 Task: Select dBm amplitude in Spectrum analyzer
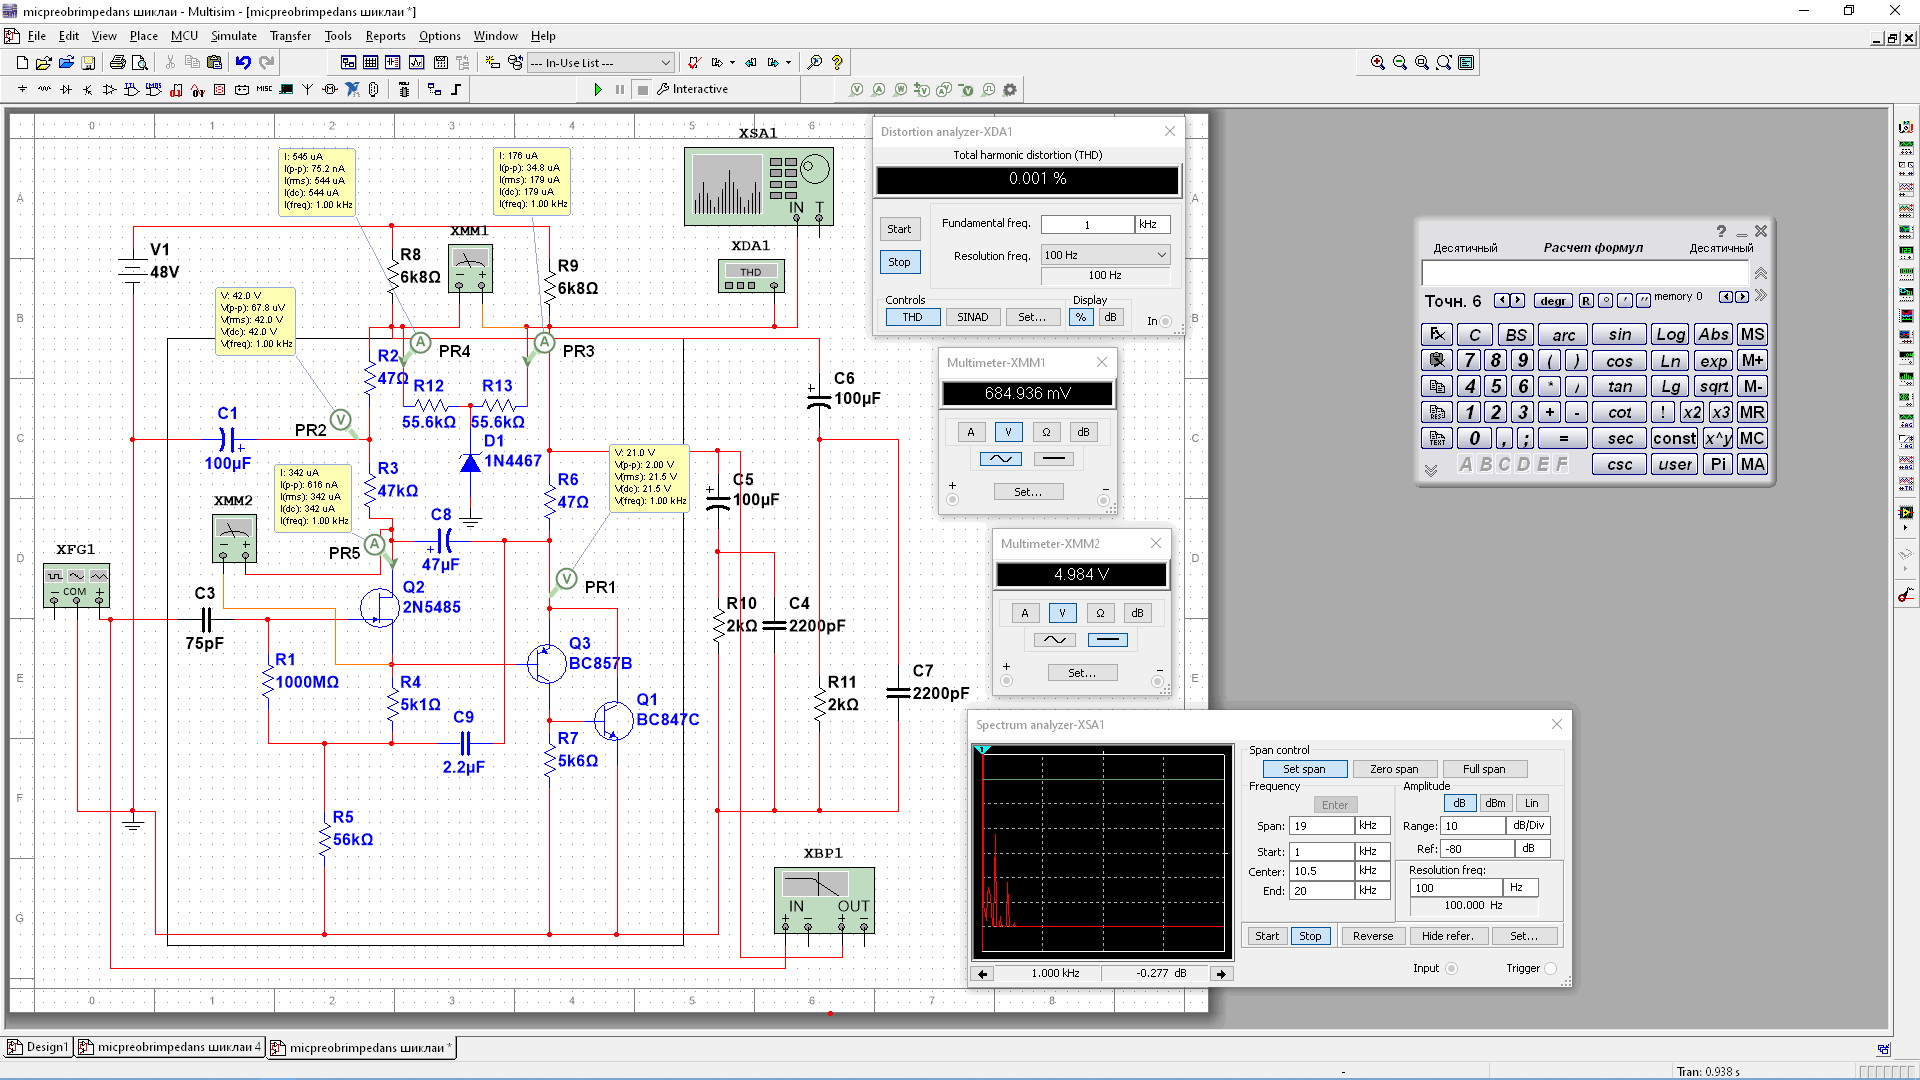click(1495, 804)
